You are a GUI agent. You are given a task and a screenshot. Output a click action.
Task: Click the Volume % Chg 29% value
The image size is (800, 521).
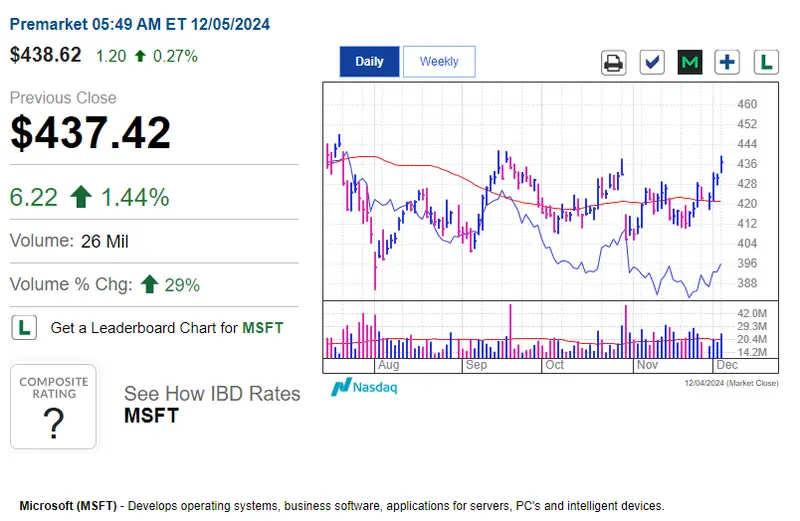(x=182, y=285)
